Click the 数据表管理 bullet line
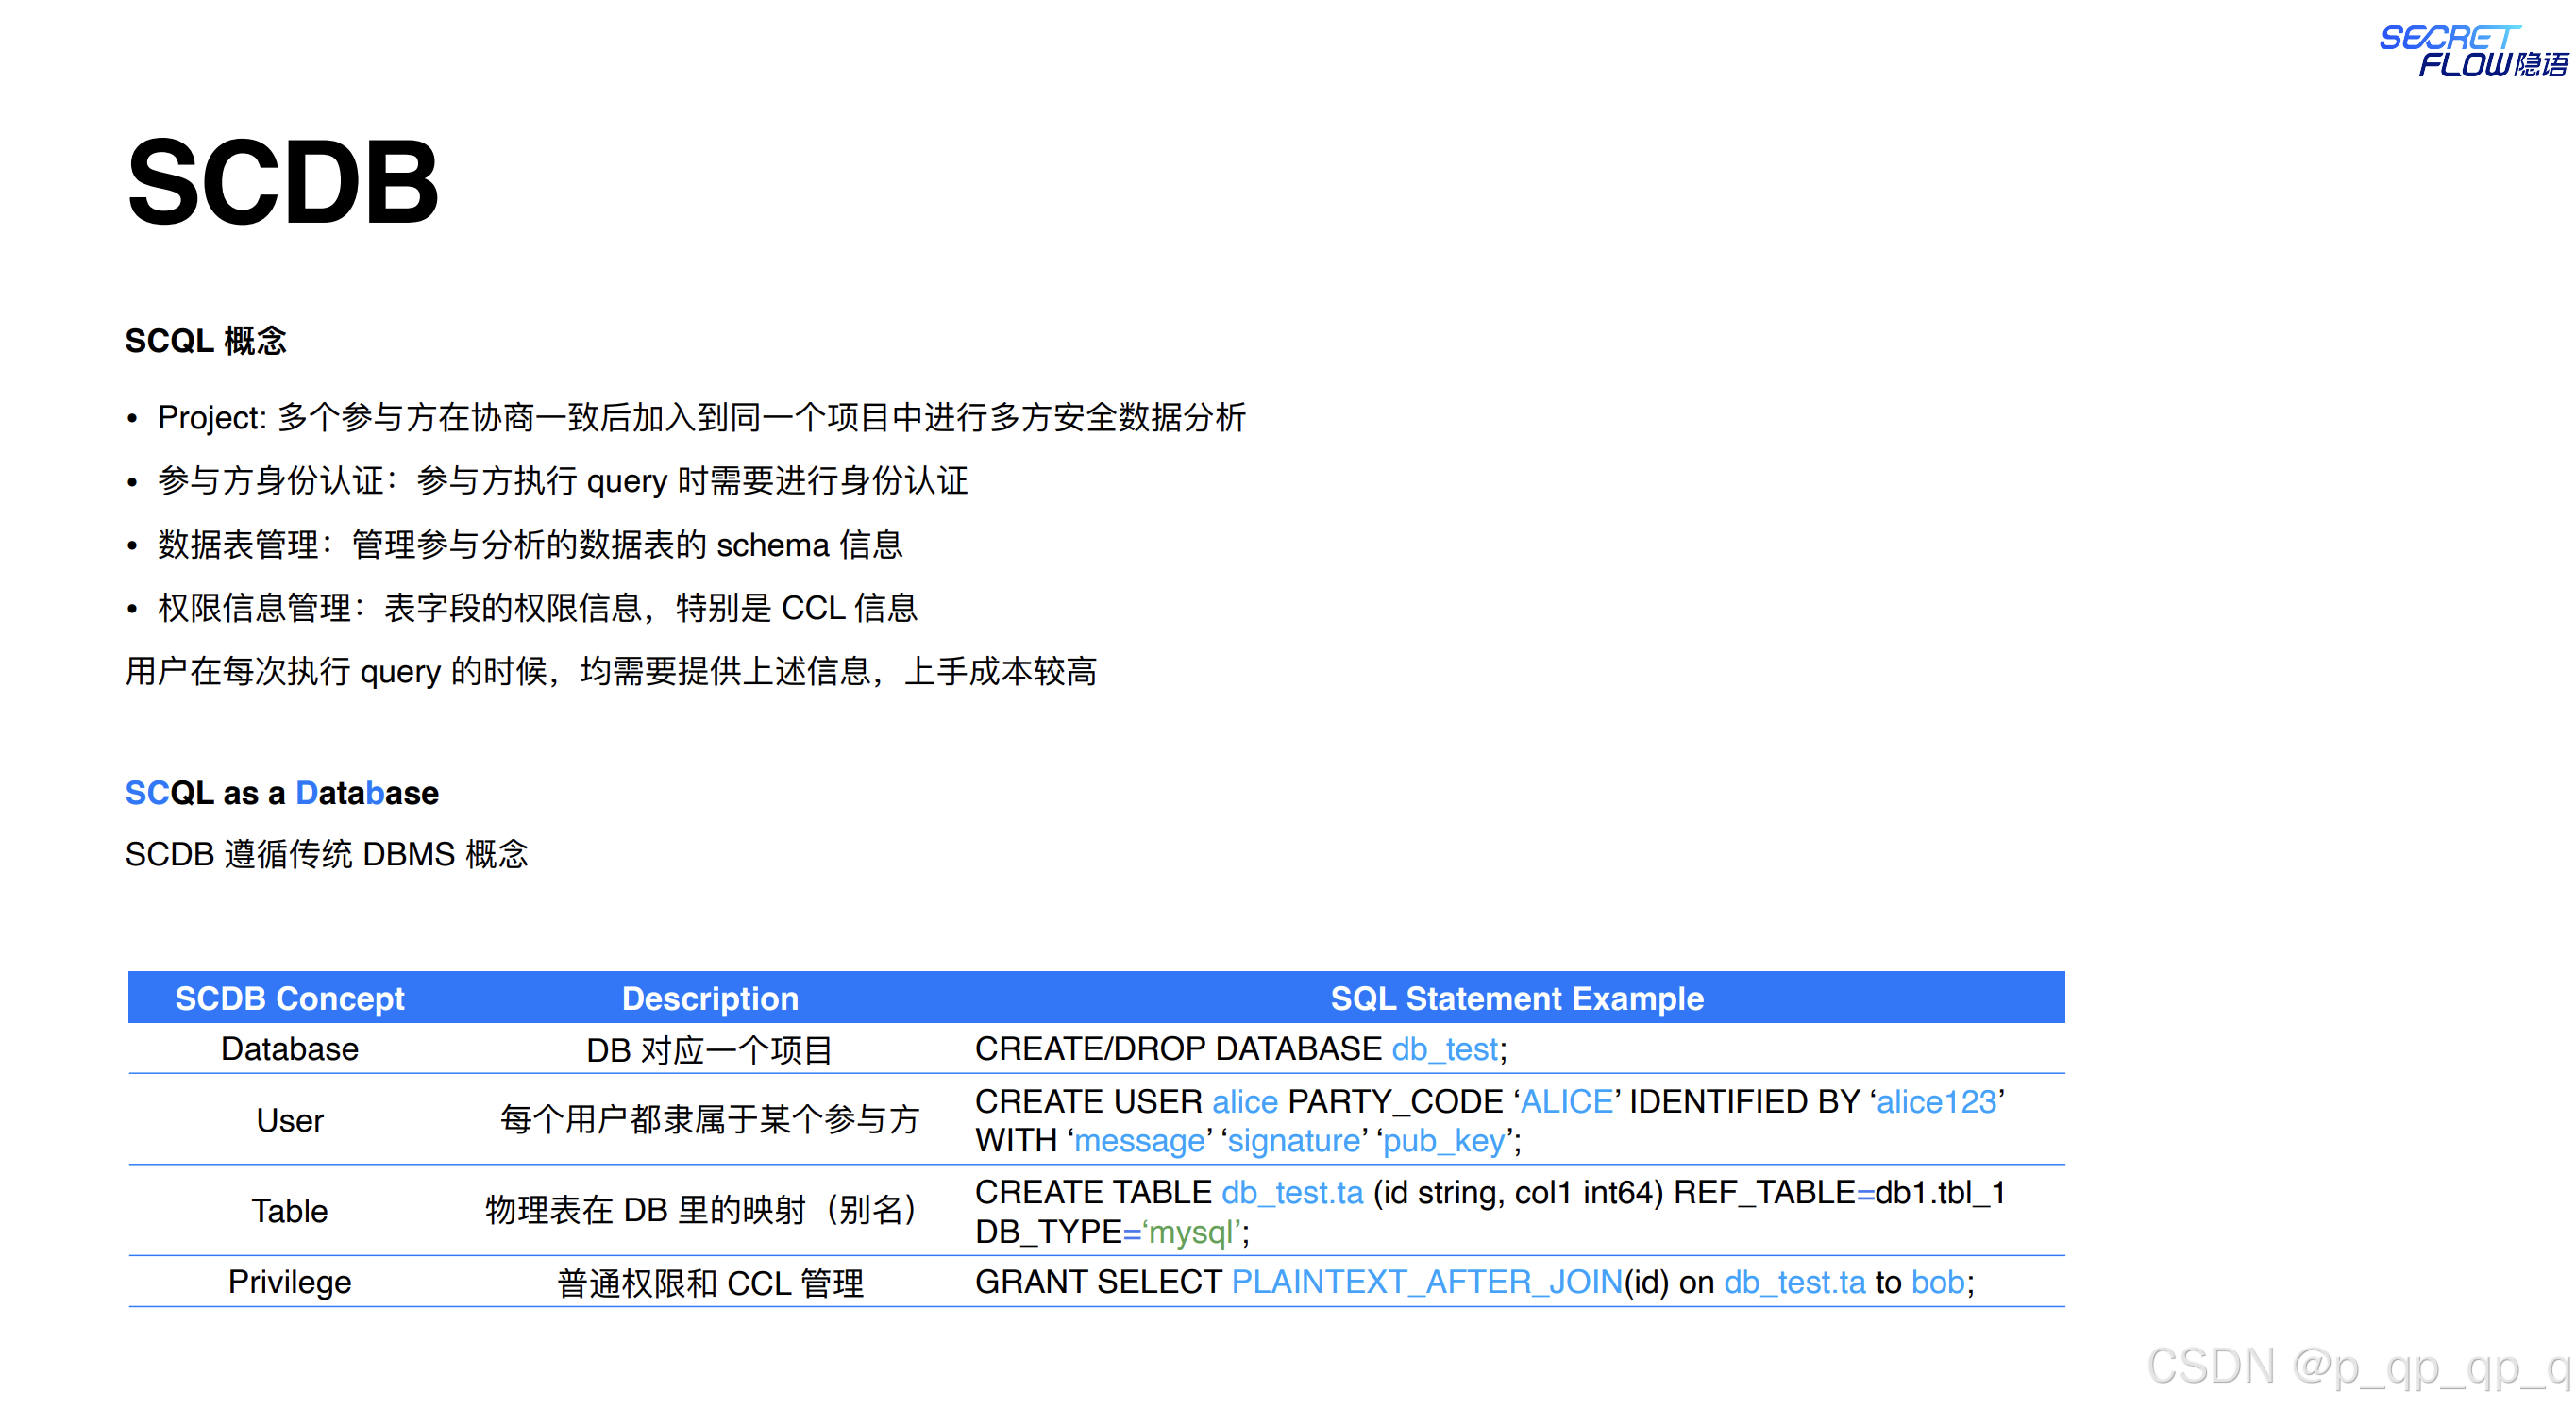Image resolution: width=2576 pixels, height=1409 pixels. pos(530,545)
